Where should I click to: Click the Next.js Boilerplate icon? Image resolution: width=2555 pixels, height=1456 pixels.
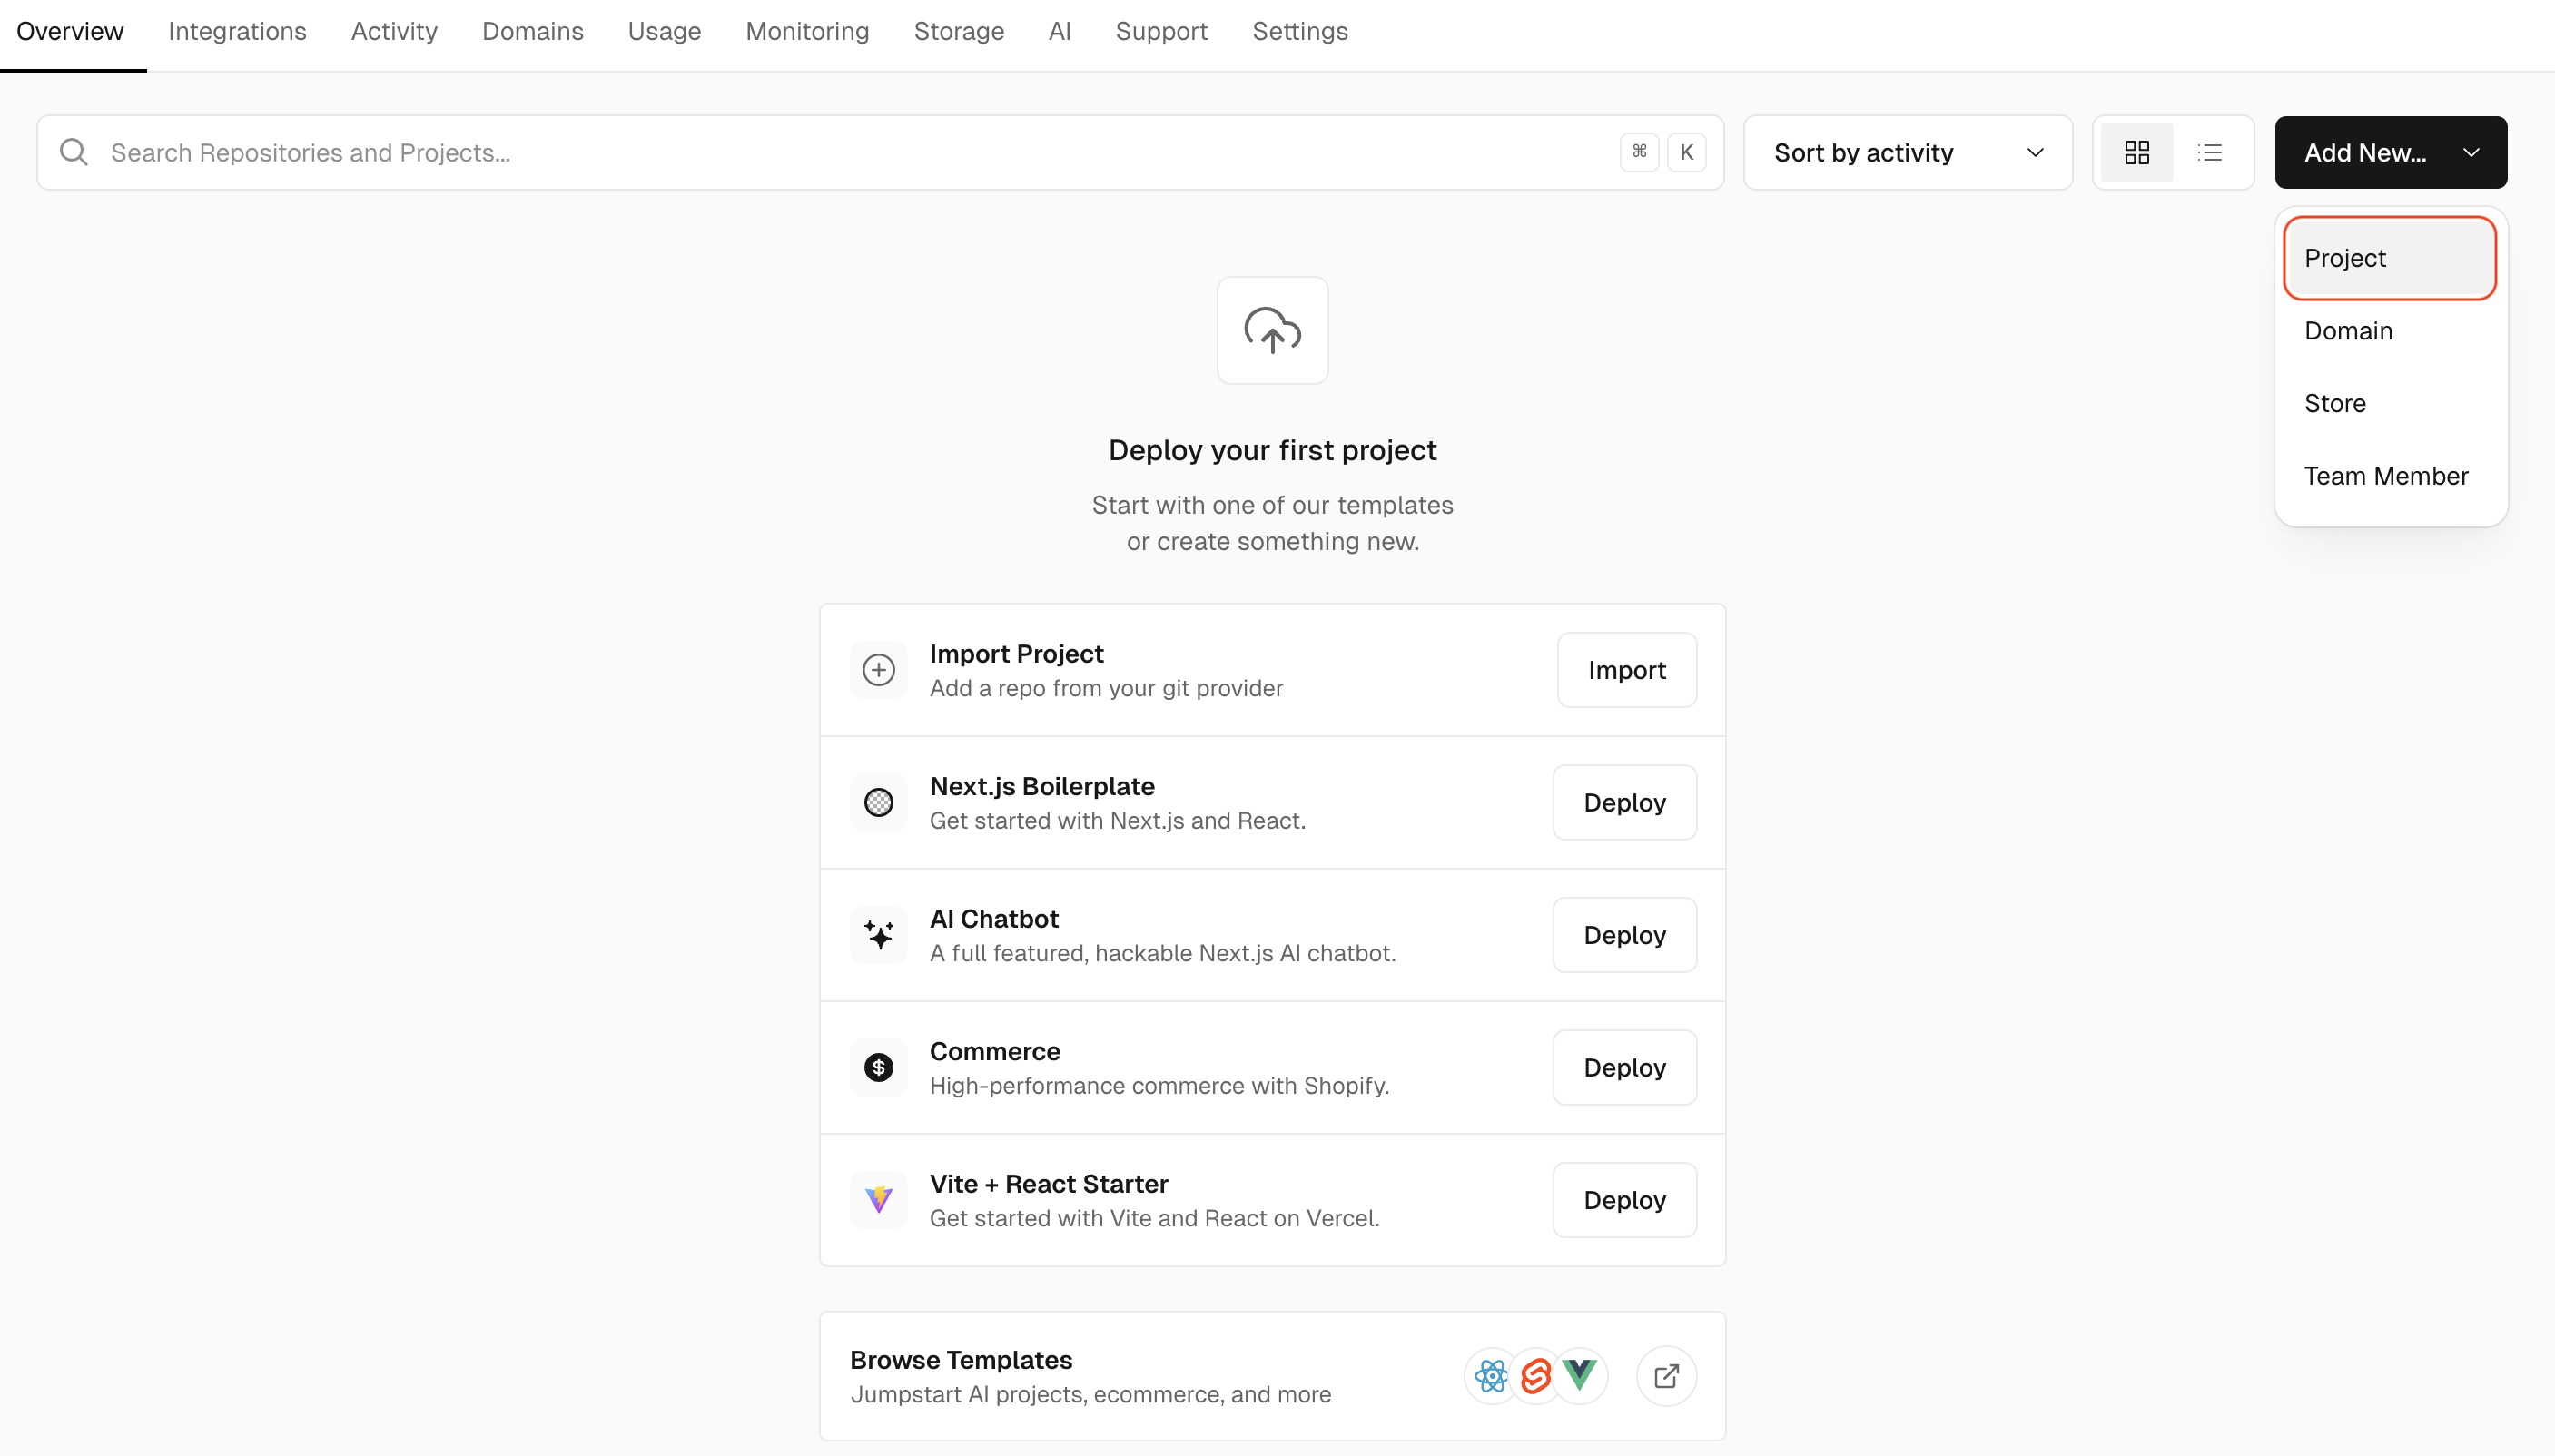[x=878, y=802]
